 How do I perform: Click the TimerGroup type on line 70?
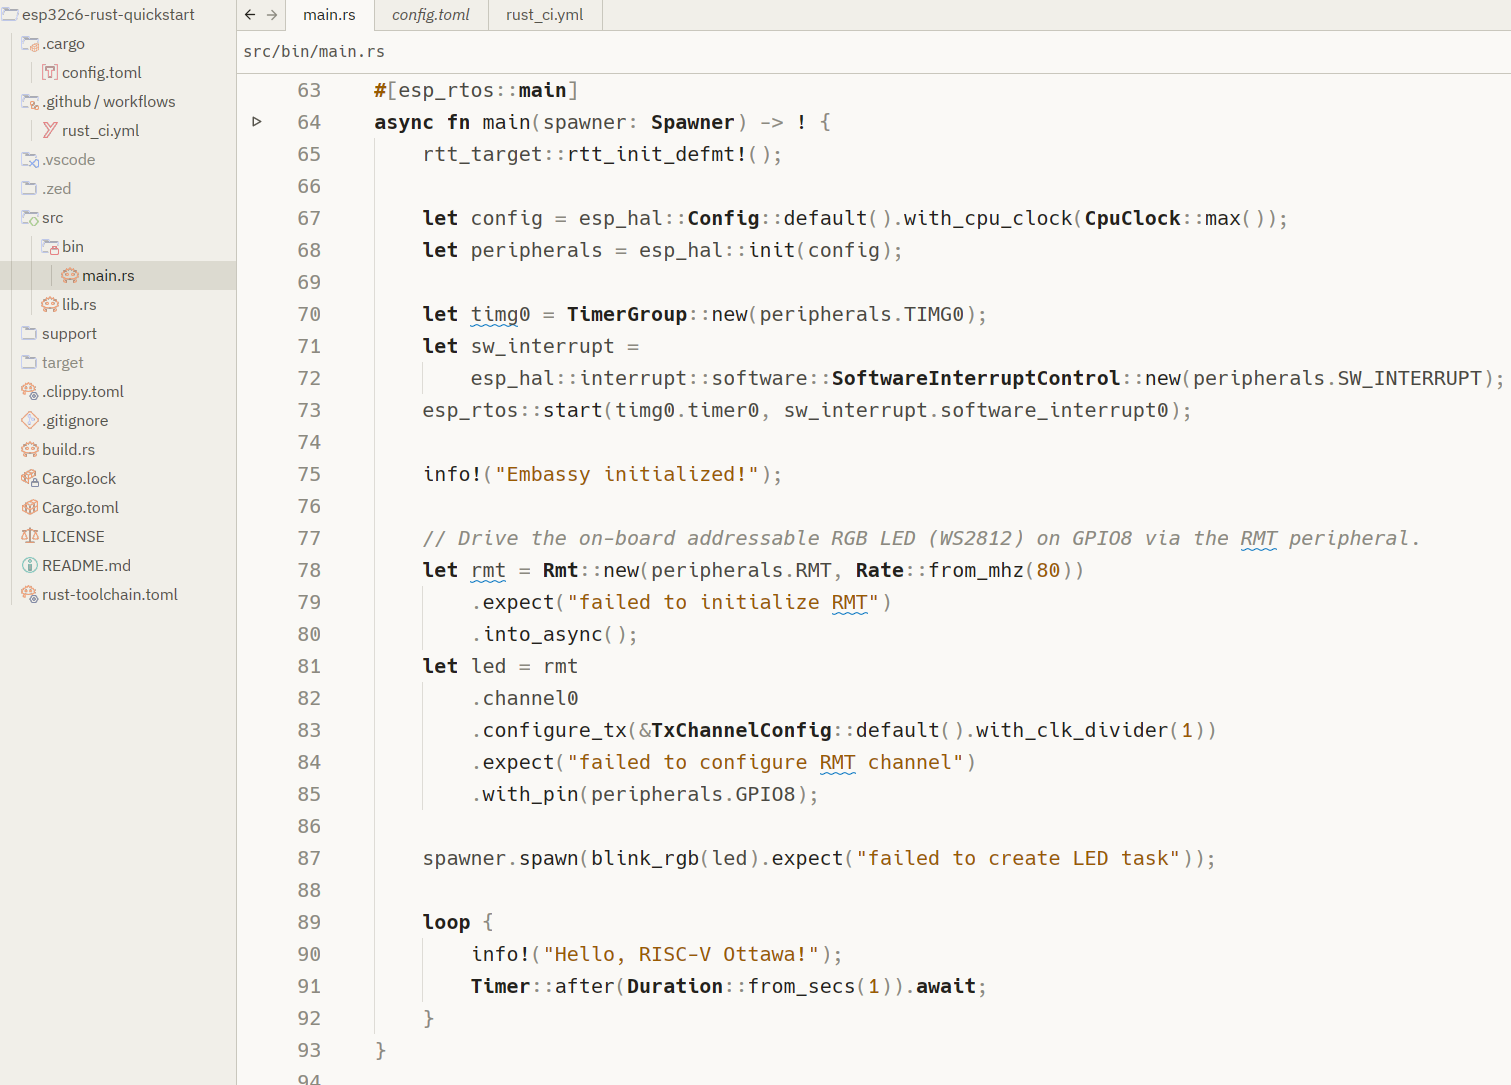(627, 314)
